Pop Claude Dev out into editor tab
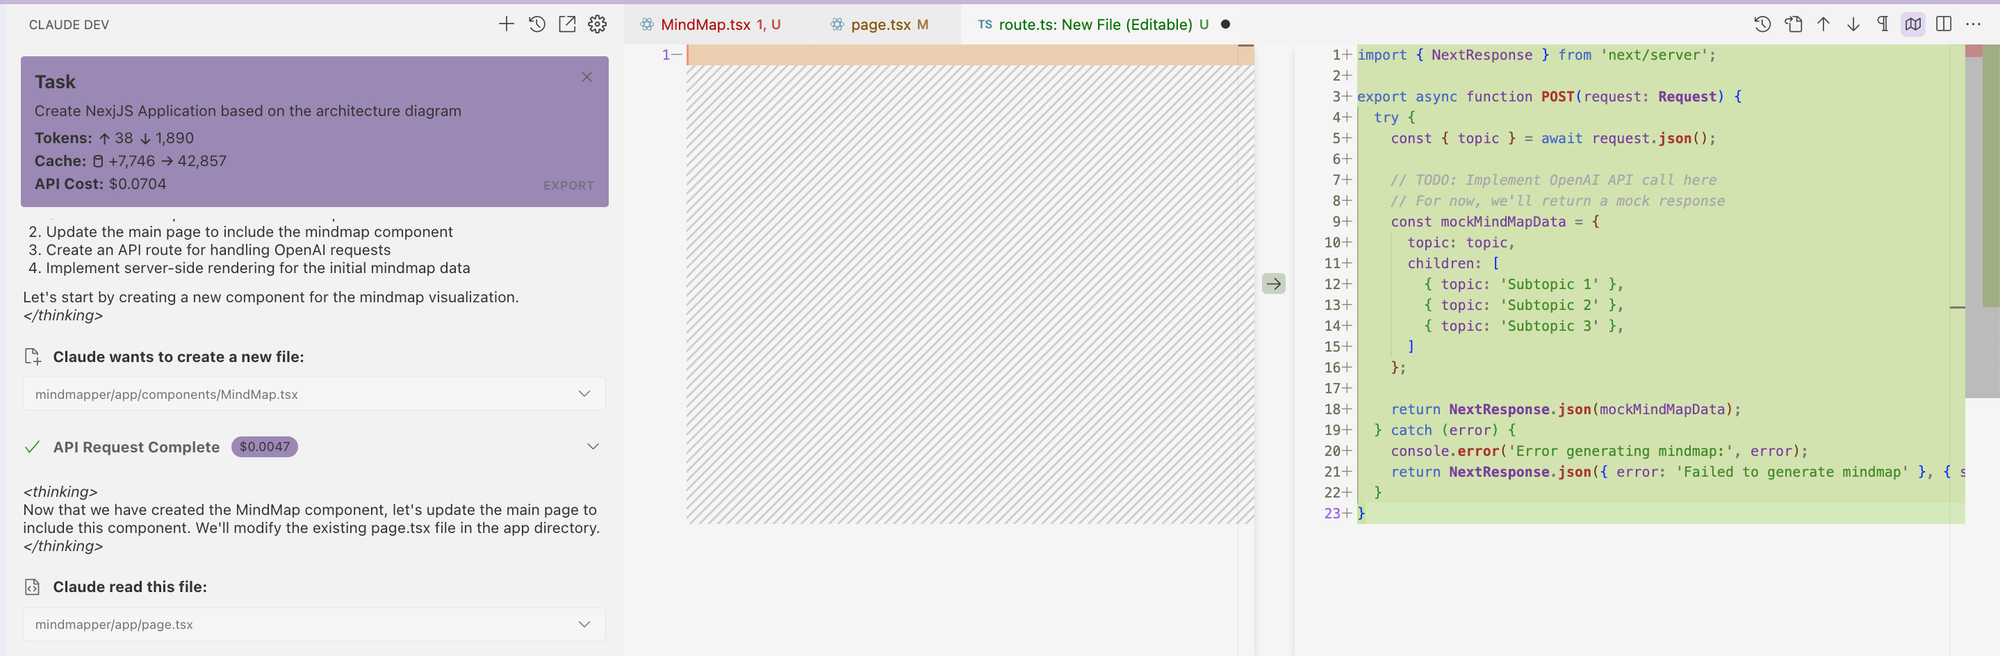Screen dimensions: 2000x656 567,24
